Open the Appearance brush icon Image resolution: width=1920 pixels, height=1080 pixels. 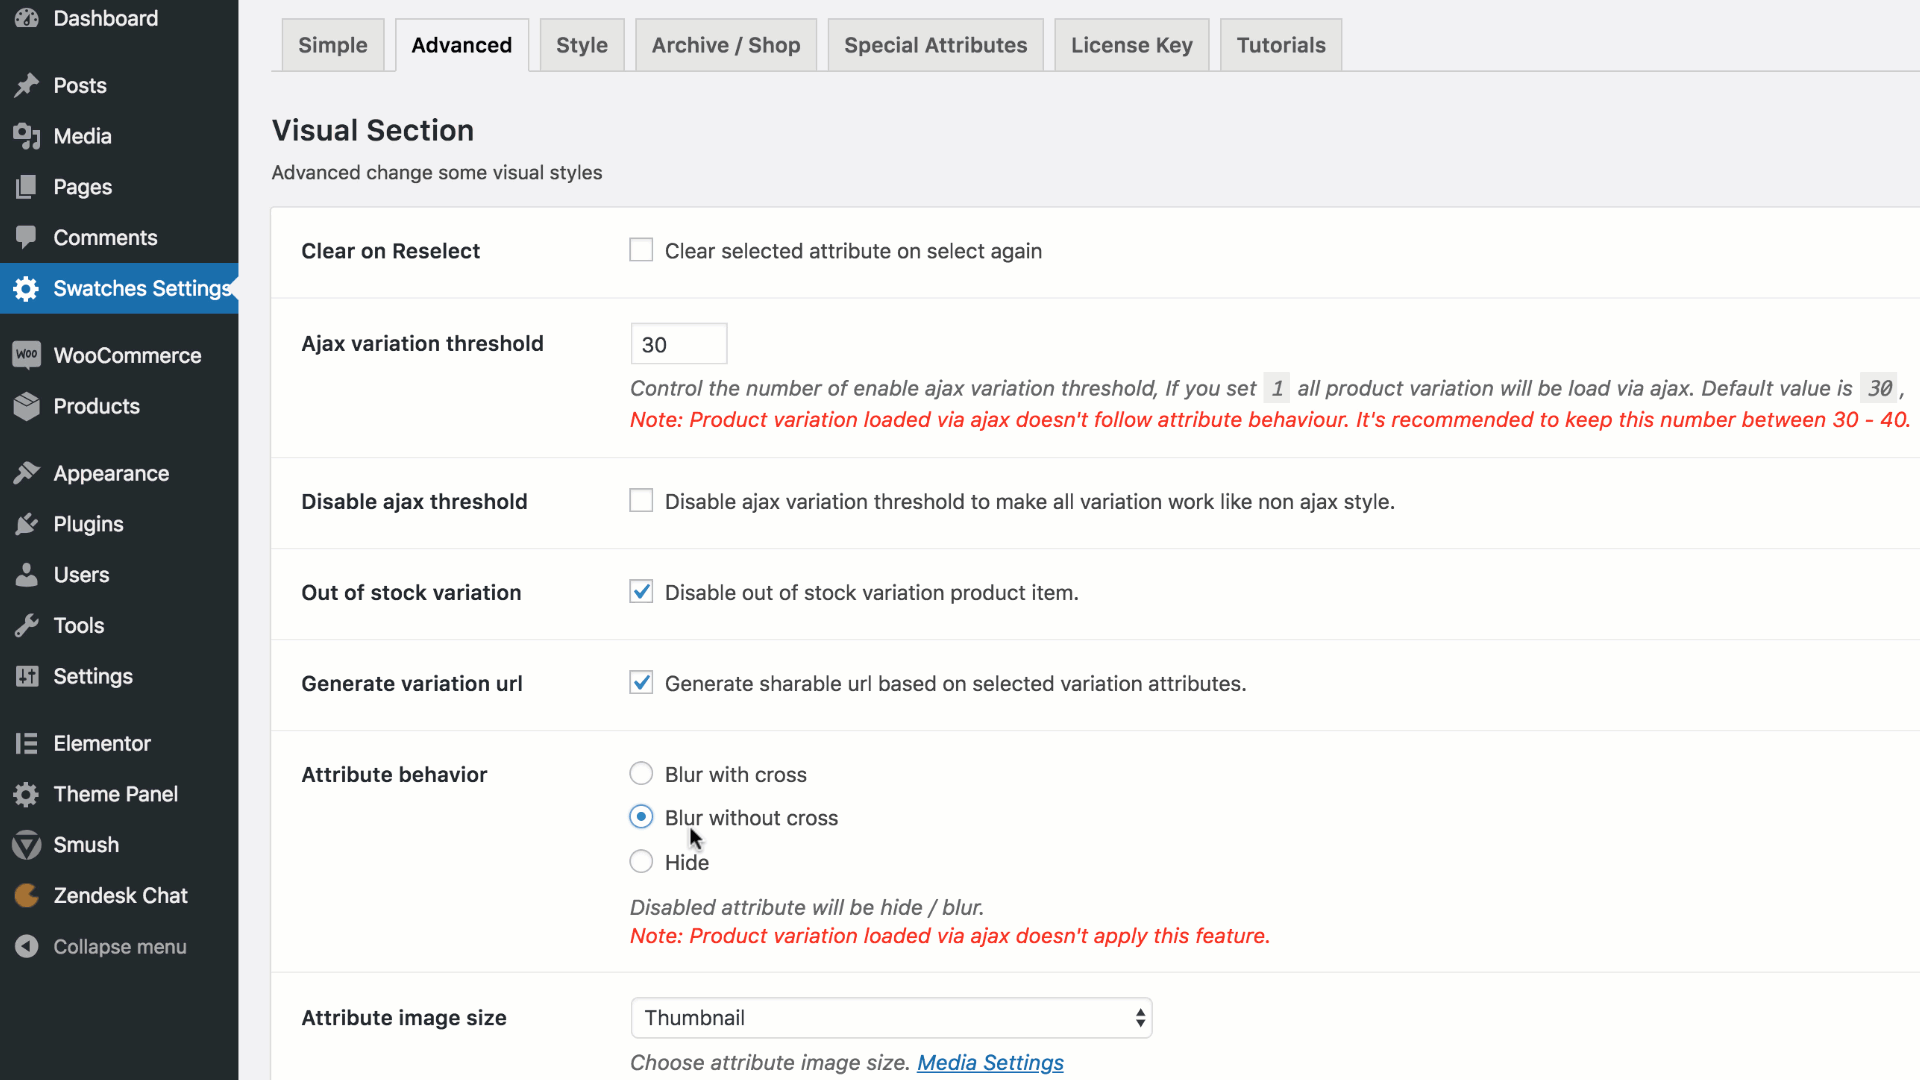26,472
